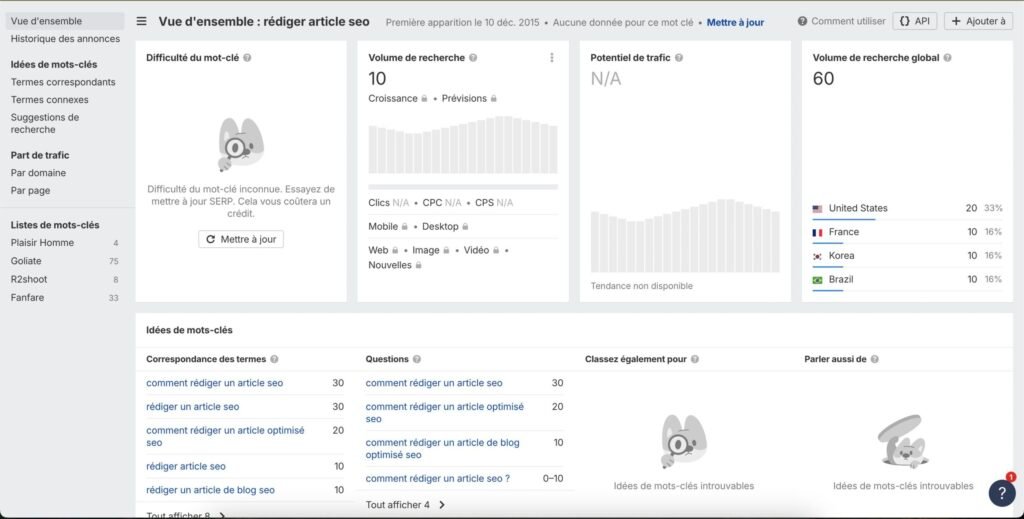Viewport: 1024px width, 519px height.
Task: Open the Ajouter à dropdown
Action: (978, 21)
